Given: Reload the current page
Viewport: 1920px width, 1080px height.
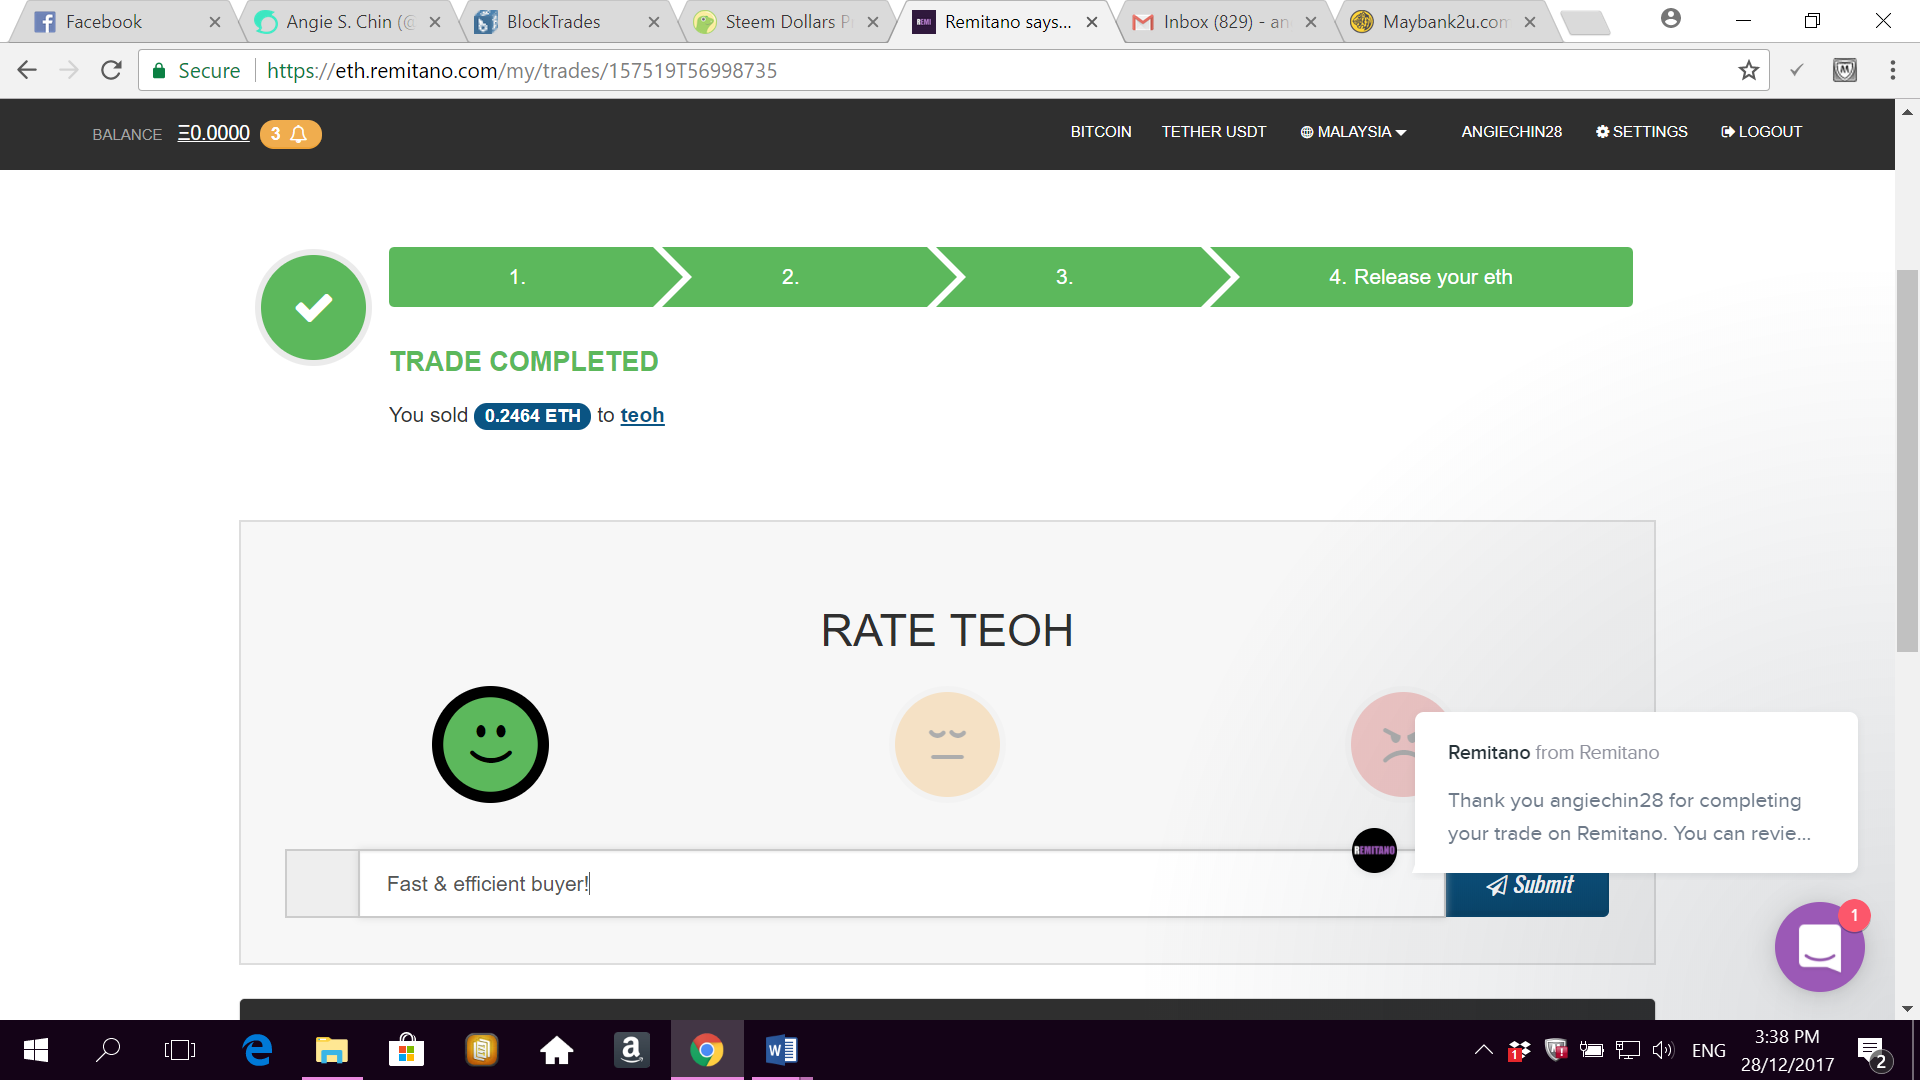Looking at the screenshot, I should click(111, 70).
